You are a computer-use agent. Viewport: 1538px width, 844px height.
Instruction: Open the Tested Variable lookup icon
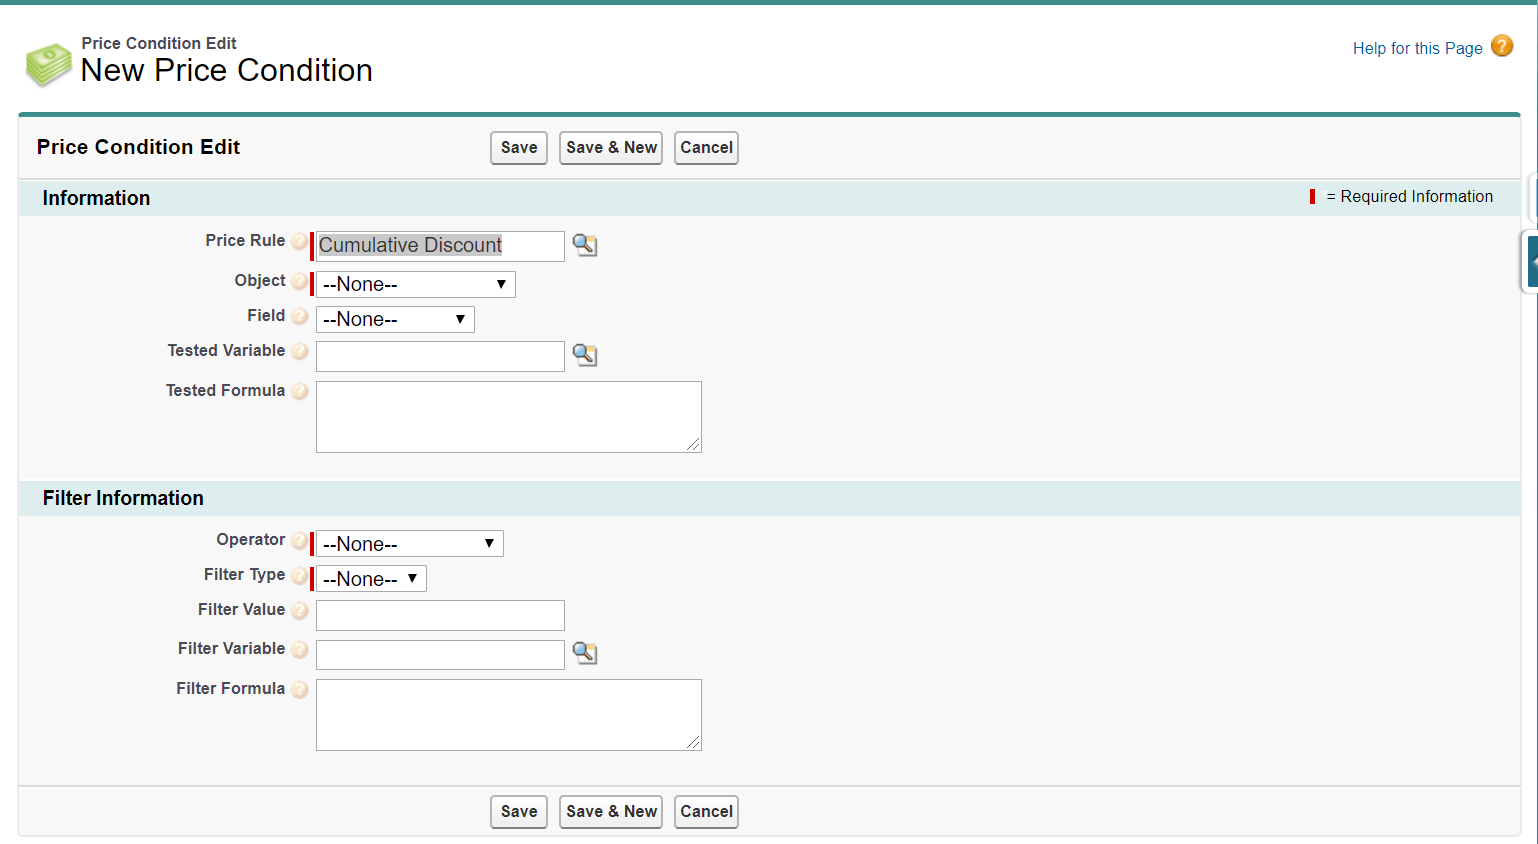tap(584, 355)
